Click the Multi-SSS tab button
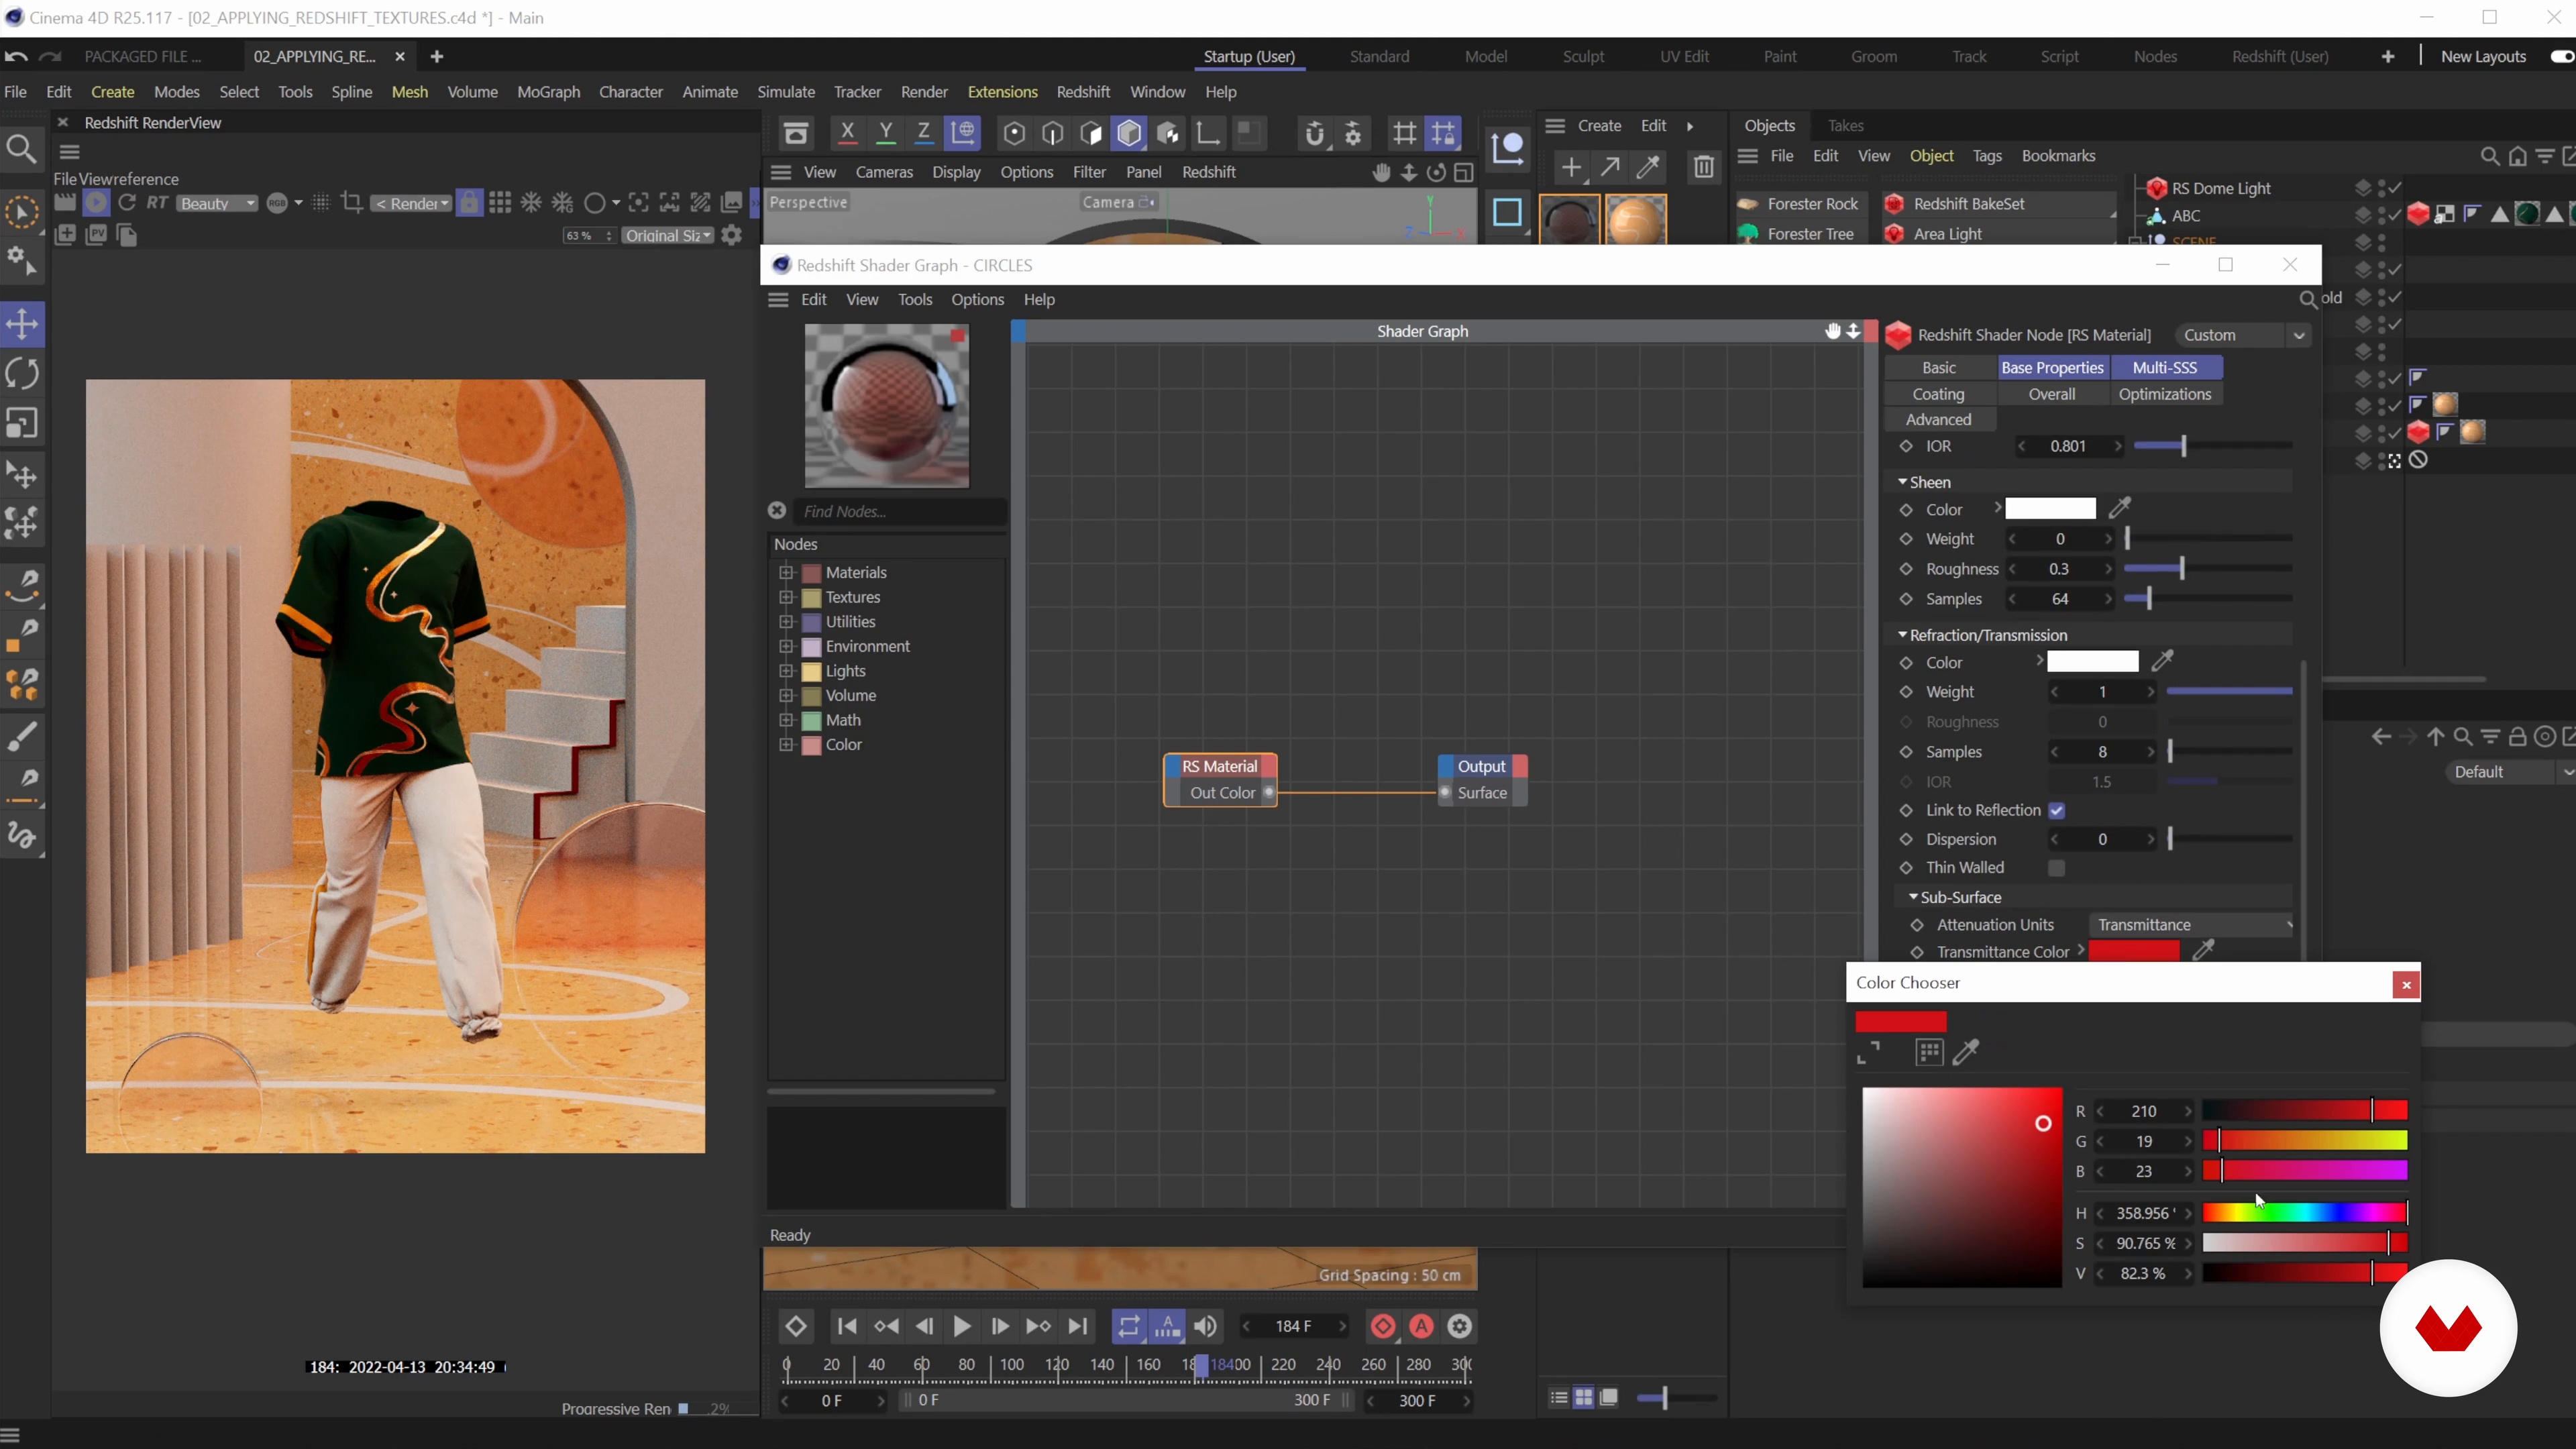 coord(2165,368)
